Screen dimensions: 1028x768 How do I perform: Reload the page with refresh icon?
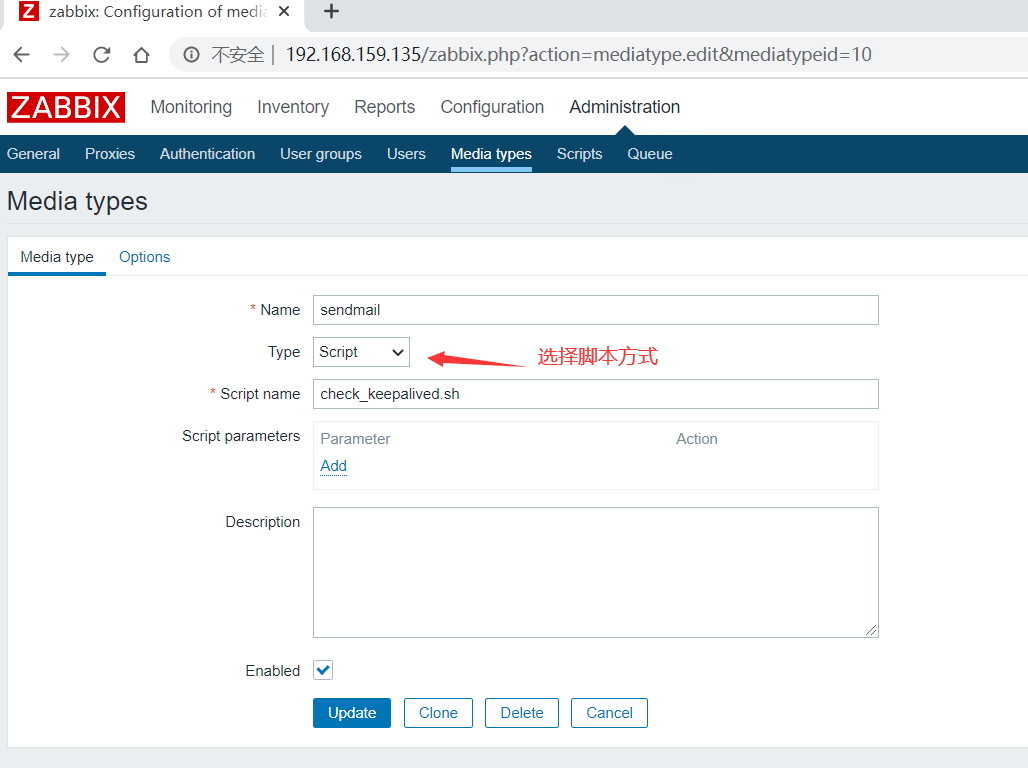[101, 54]
